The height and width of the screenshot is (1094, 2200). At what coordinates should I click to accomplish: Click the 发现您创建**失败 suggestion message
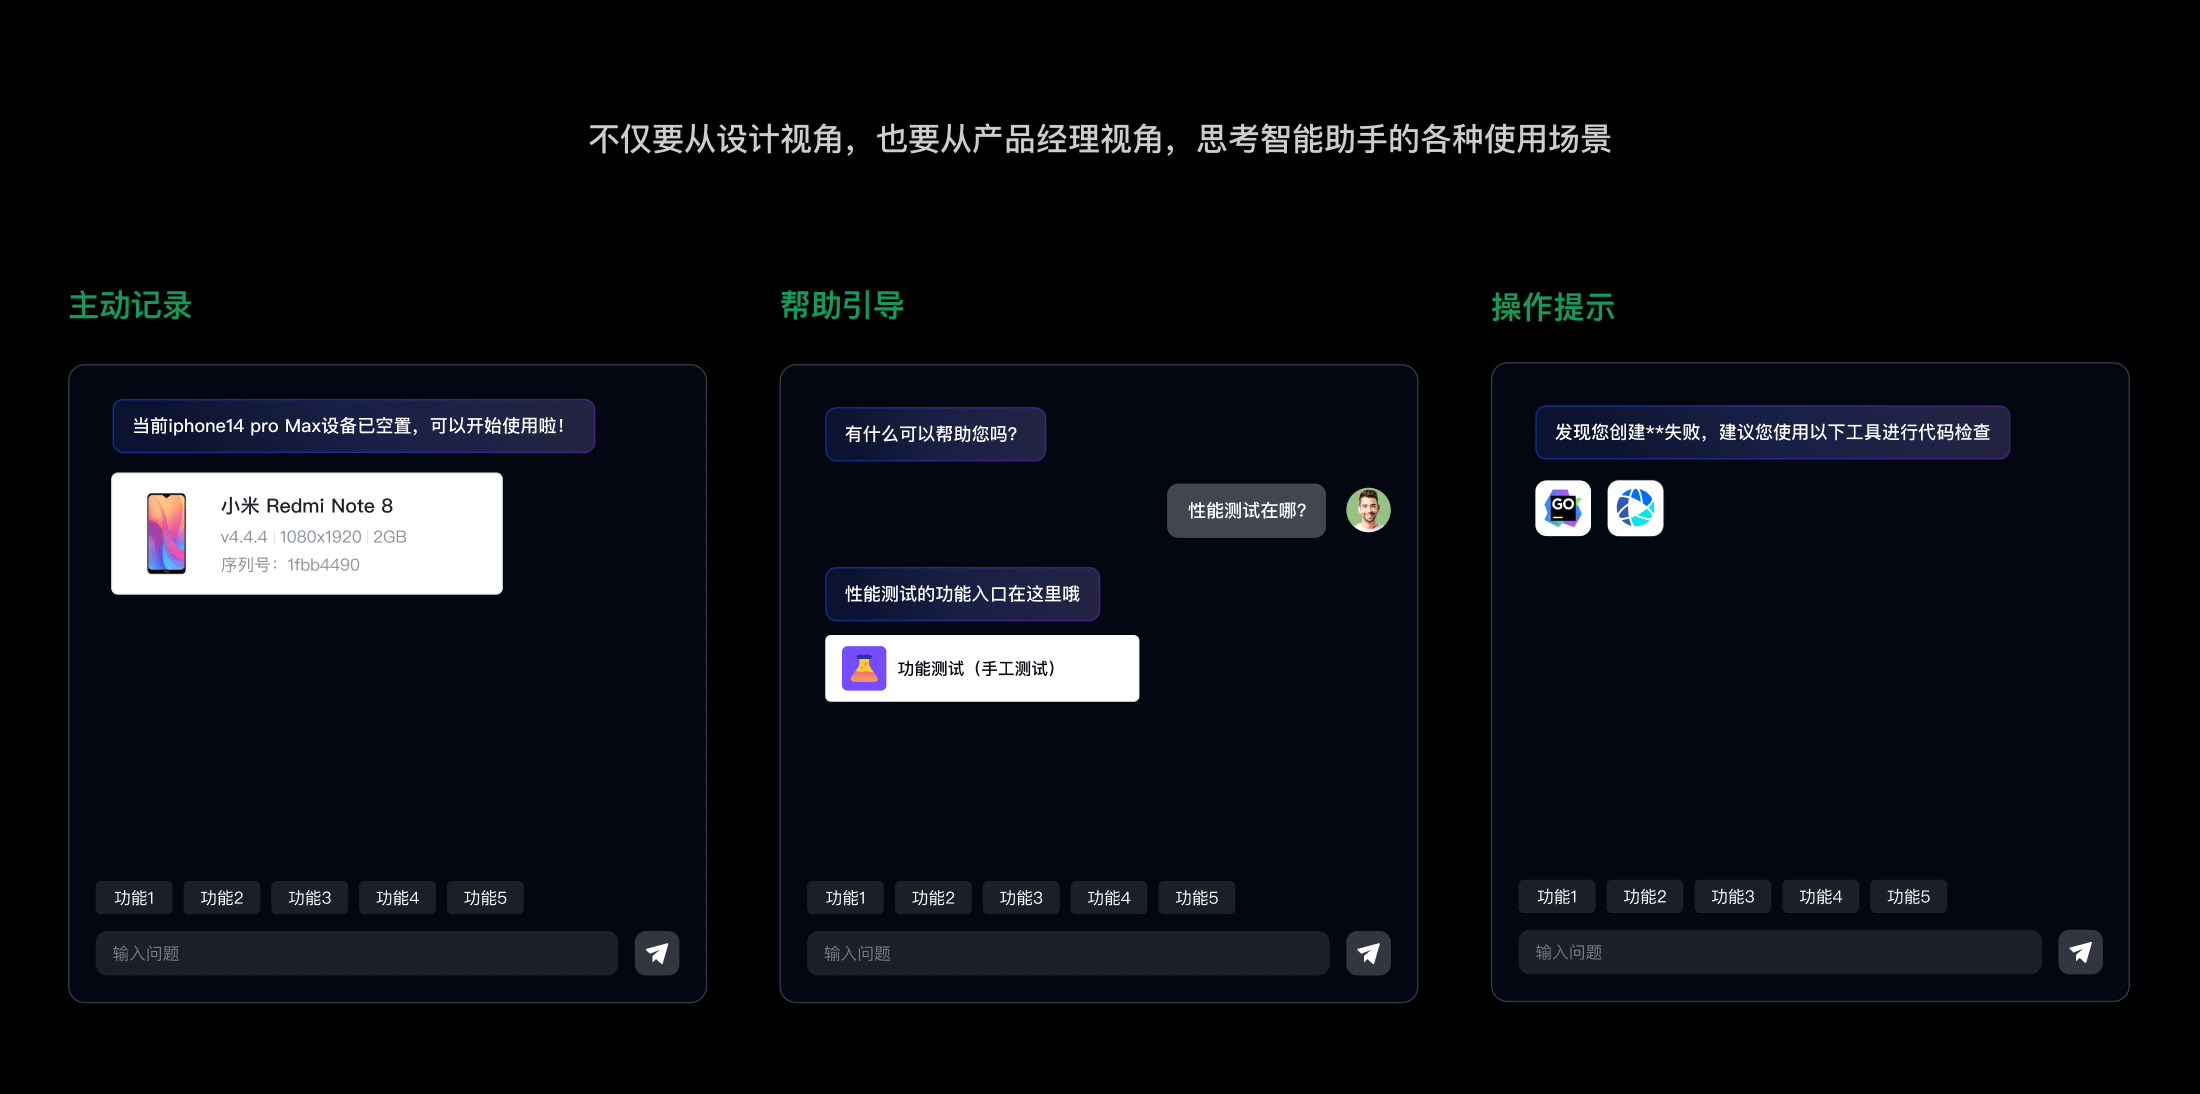coord(1772,432)
